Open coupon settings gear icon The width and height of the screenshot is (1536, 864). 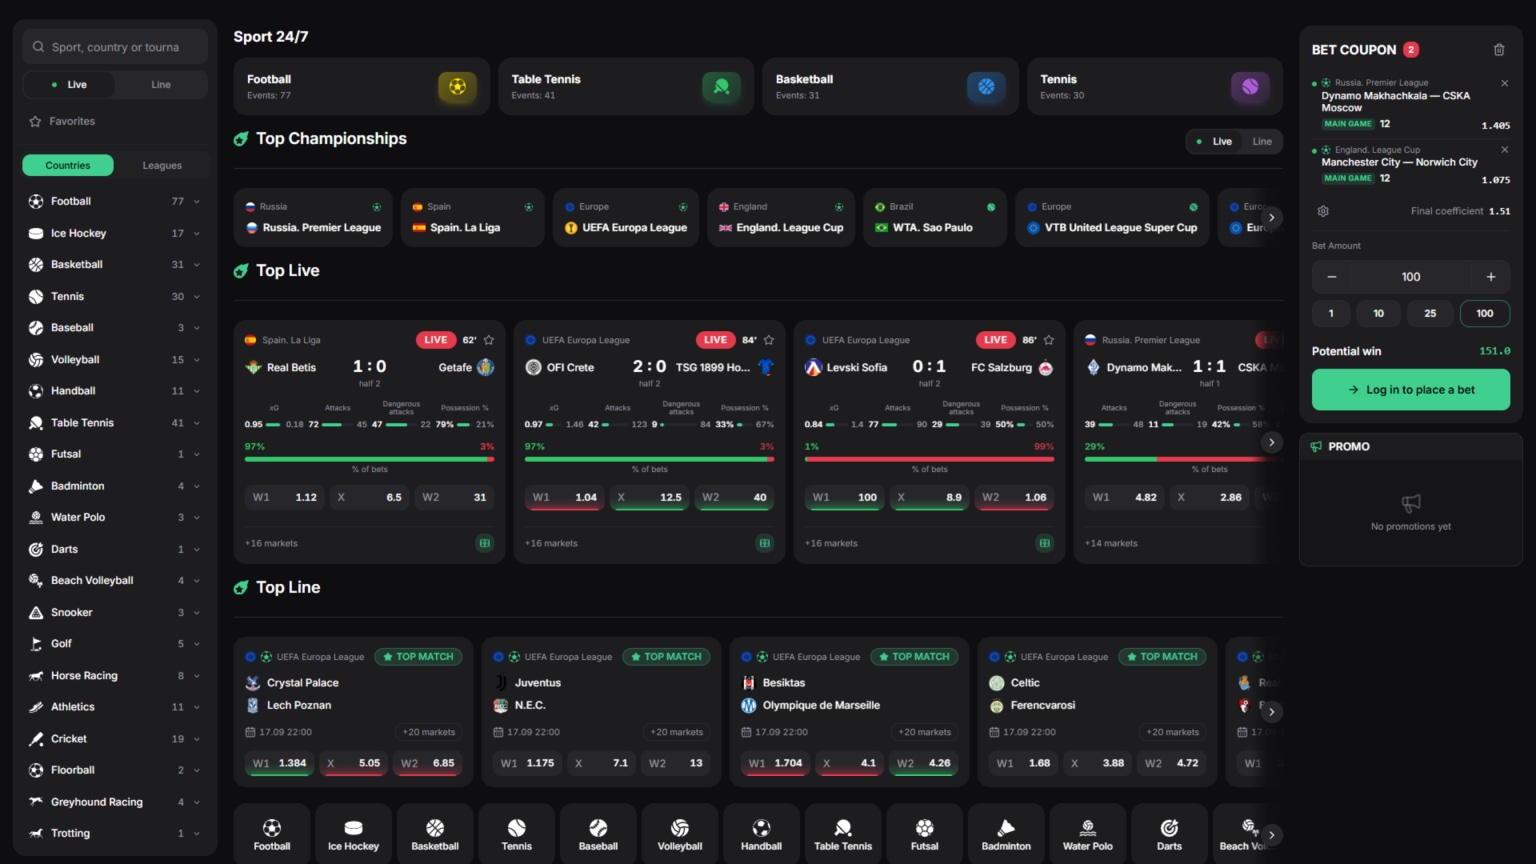point(1323,211)
